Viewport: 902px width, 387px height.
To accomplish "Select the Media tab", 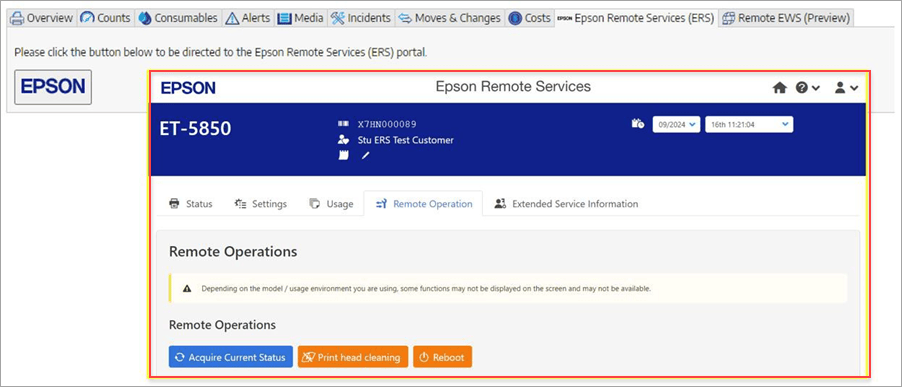I will click(x=300, y=18).
